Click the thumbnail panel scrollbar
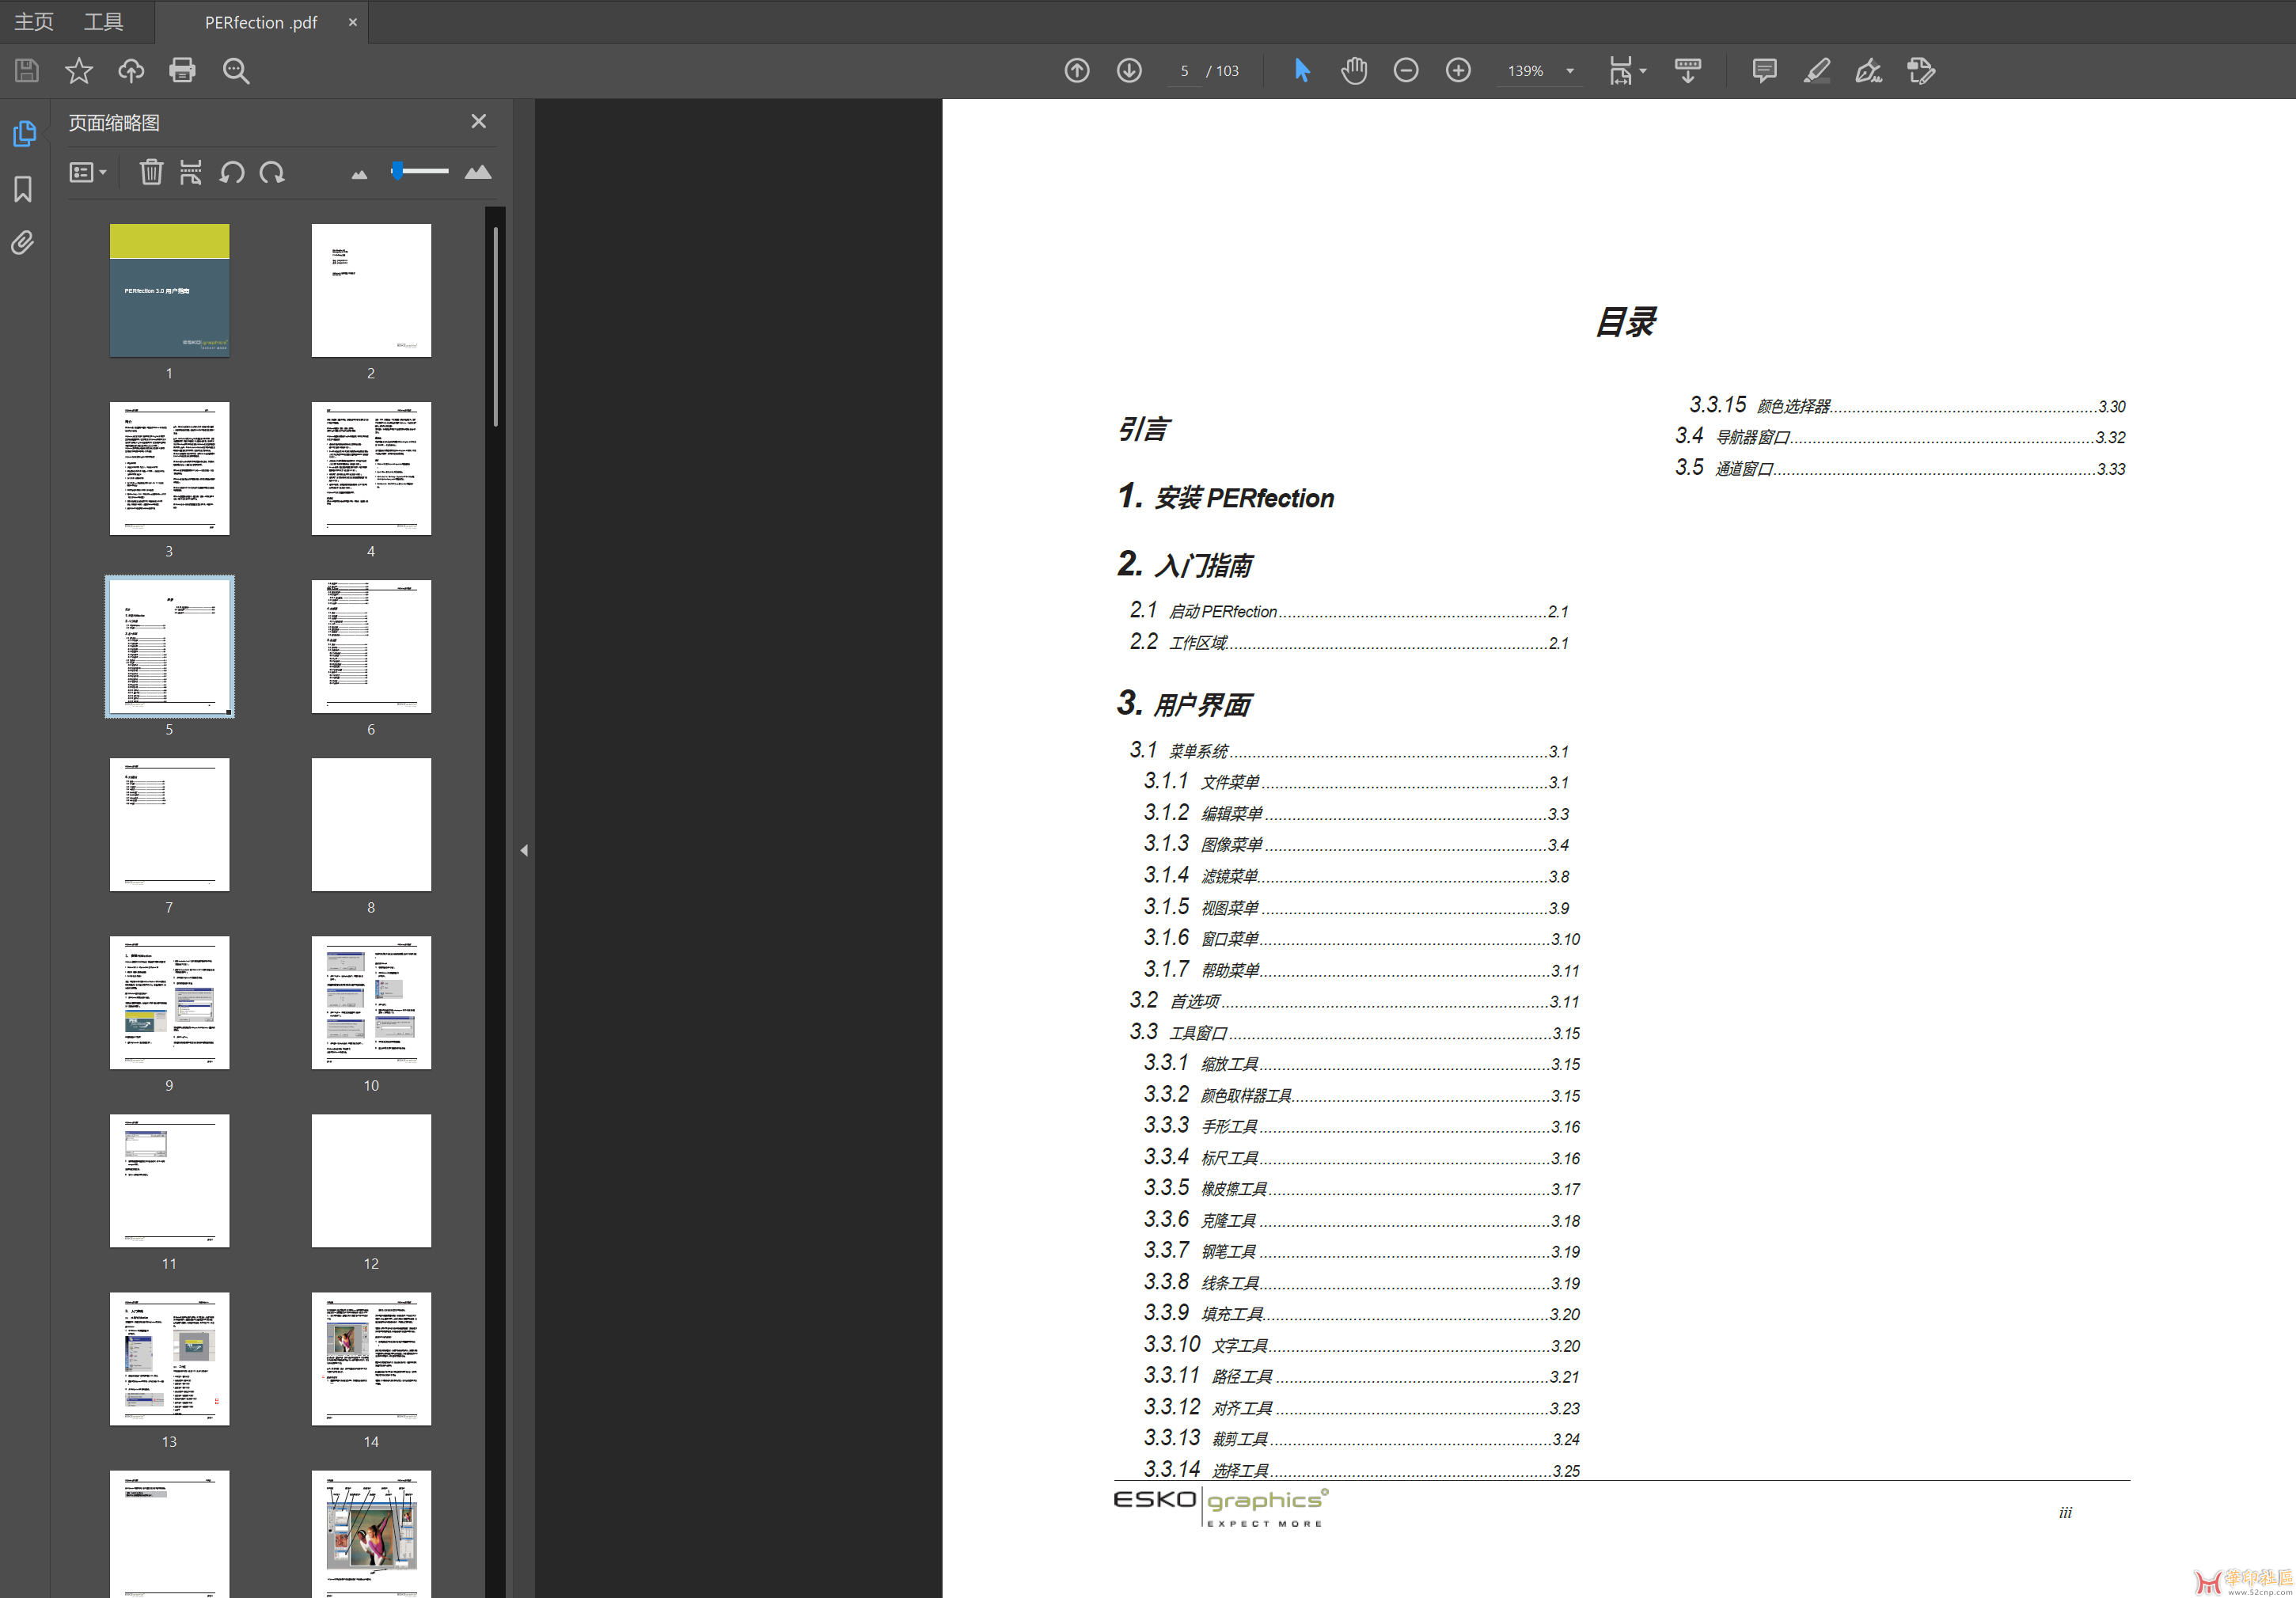The image size is (2296, 1598). (x=495, y=328)
